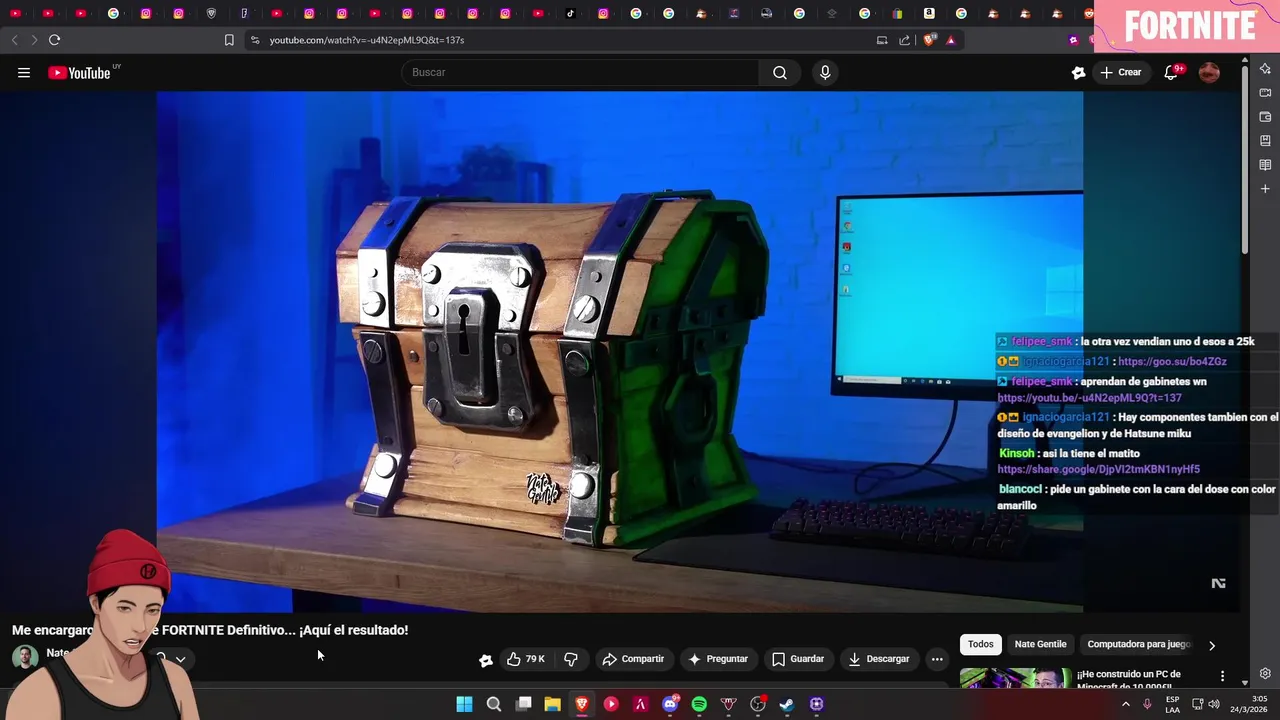Screen dimensions: 1280x720
Task: Open 'He construido un PC de Minecraft' title
Action: tap(1129, 679)
